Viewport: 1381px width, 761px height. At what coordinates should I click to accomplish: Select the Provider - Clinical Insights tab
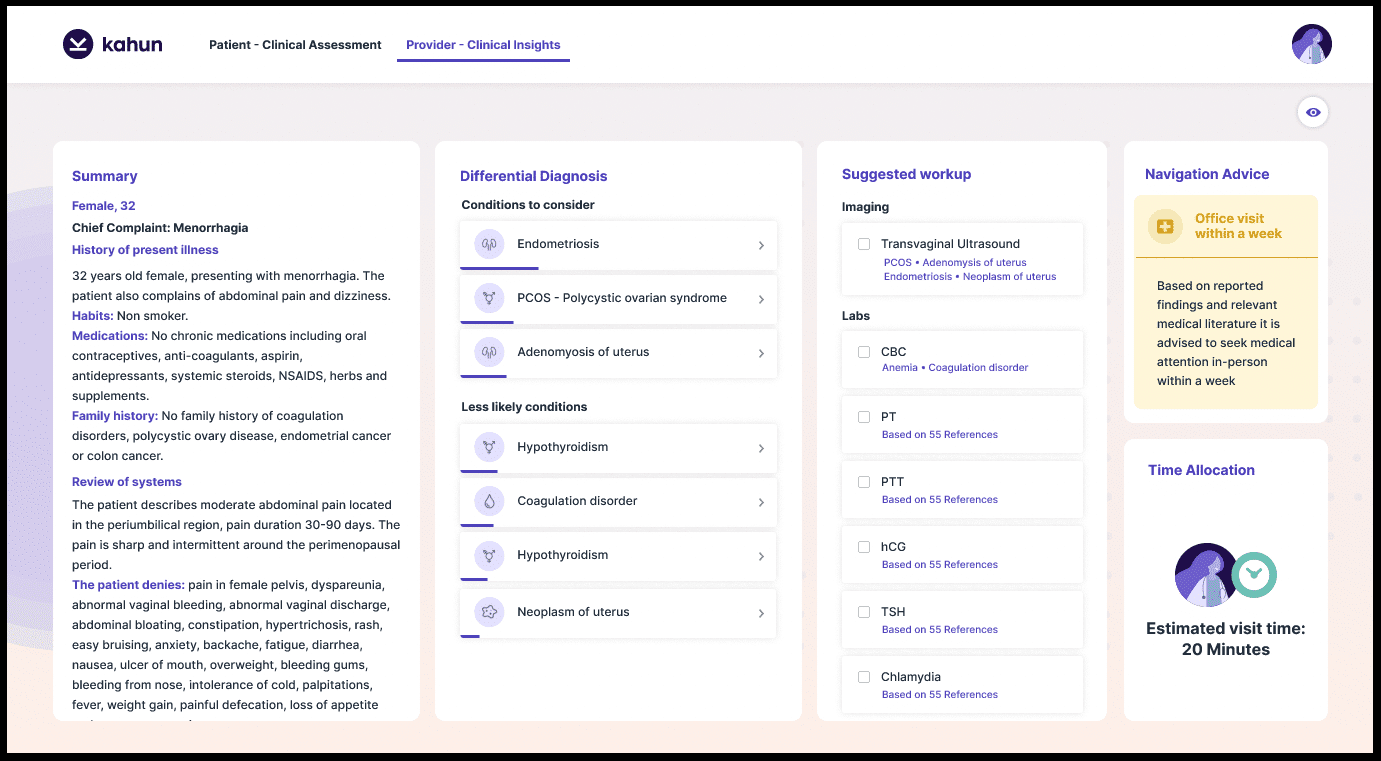483,44
